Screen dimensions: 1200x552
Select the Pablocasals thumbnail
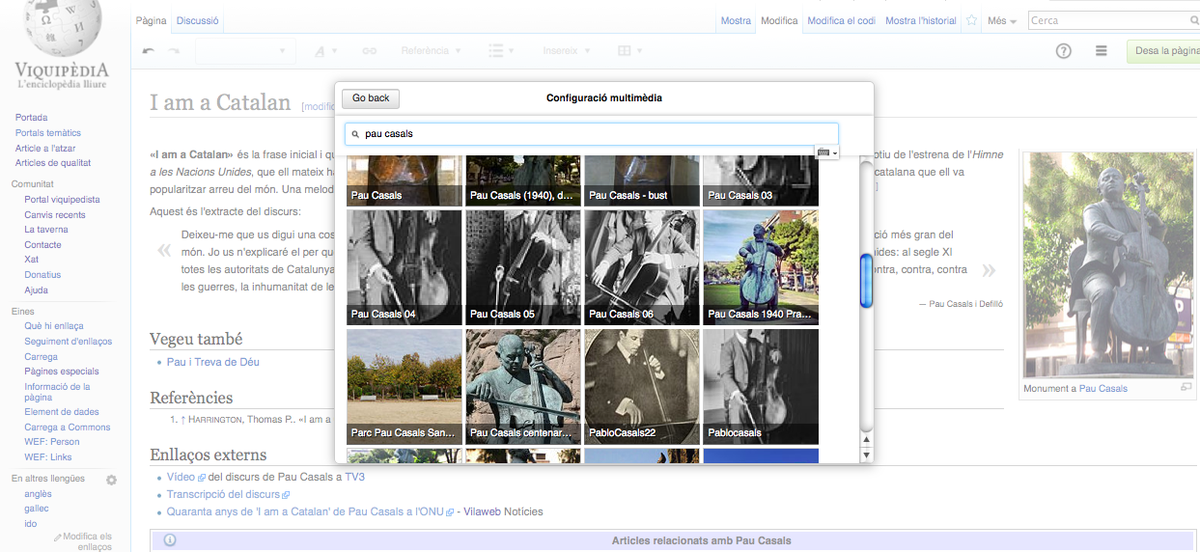(x=761, y=386)
